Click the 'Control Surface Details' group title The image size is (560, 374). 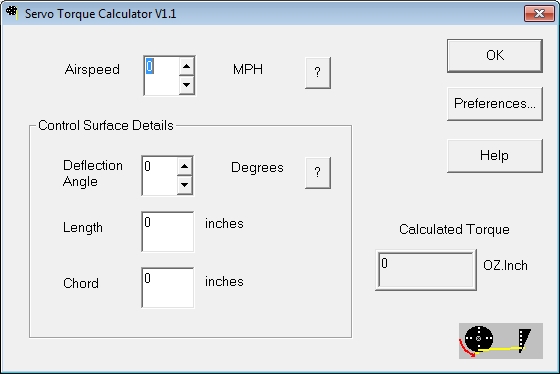(106, 125)
